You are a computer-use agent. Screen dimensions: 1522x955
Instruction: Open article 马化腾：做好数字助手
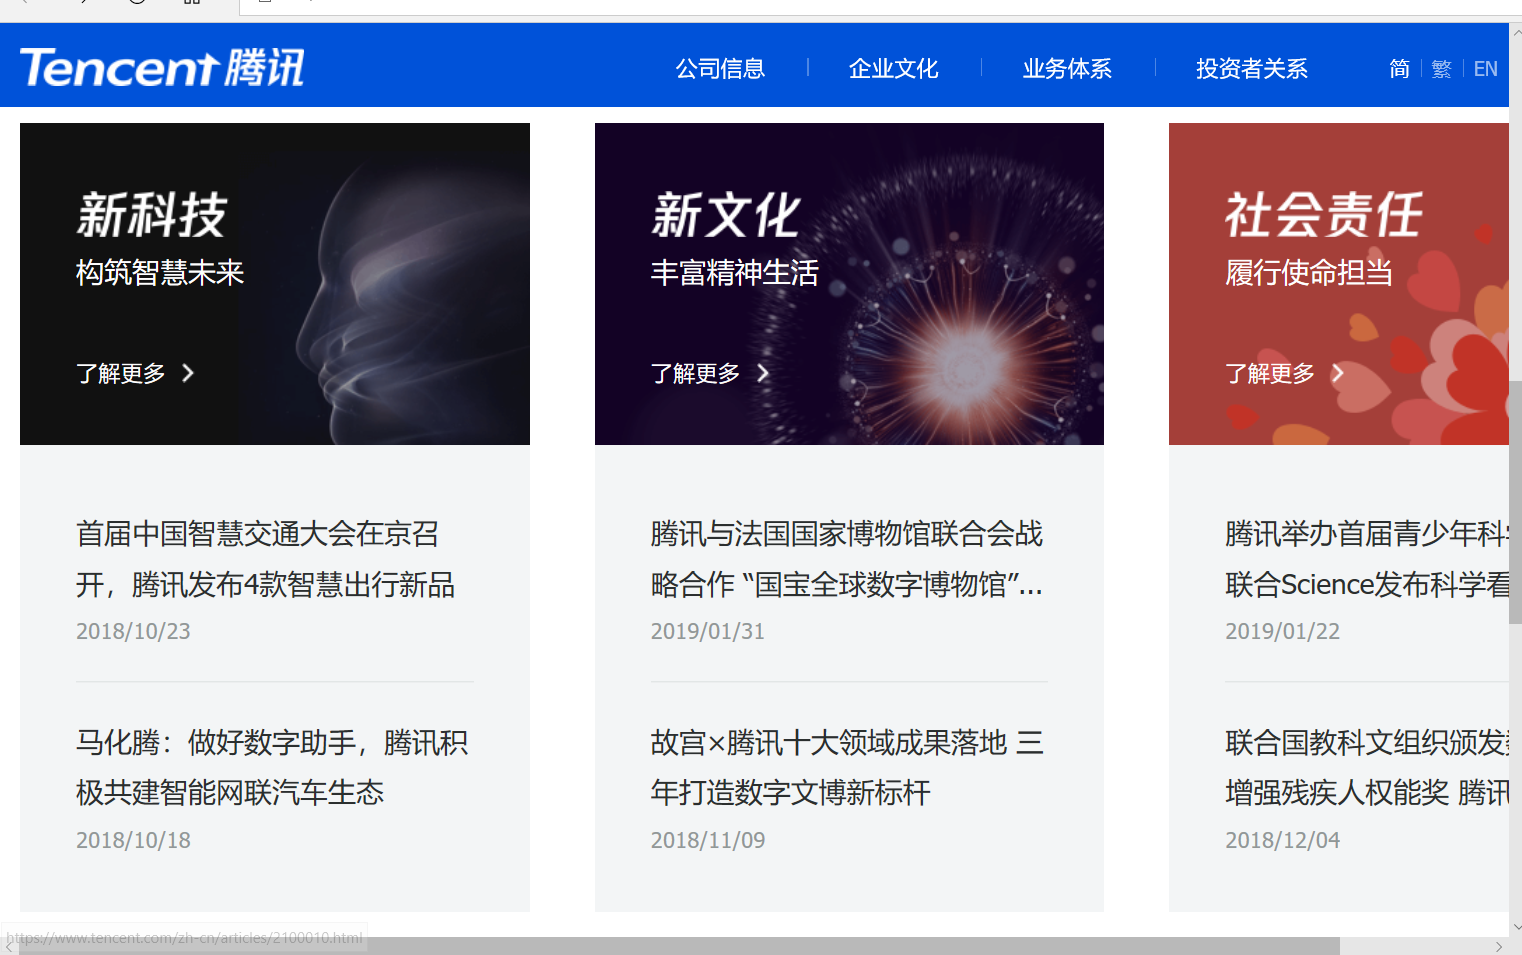(x=272, y=768)
